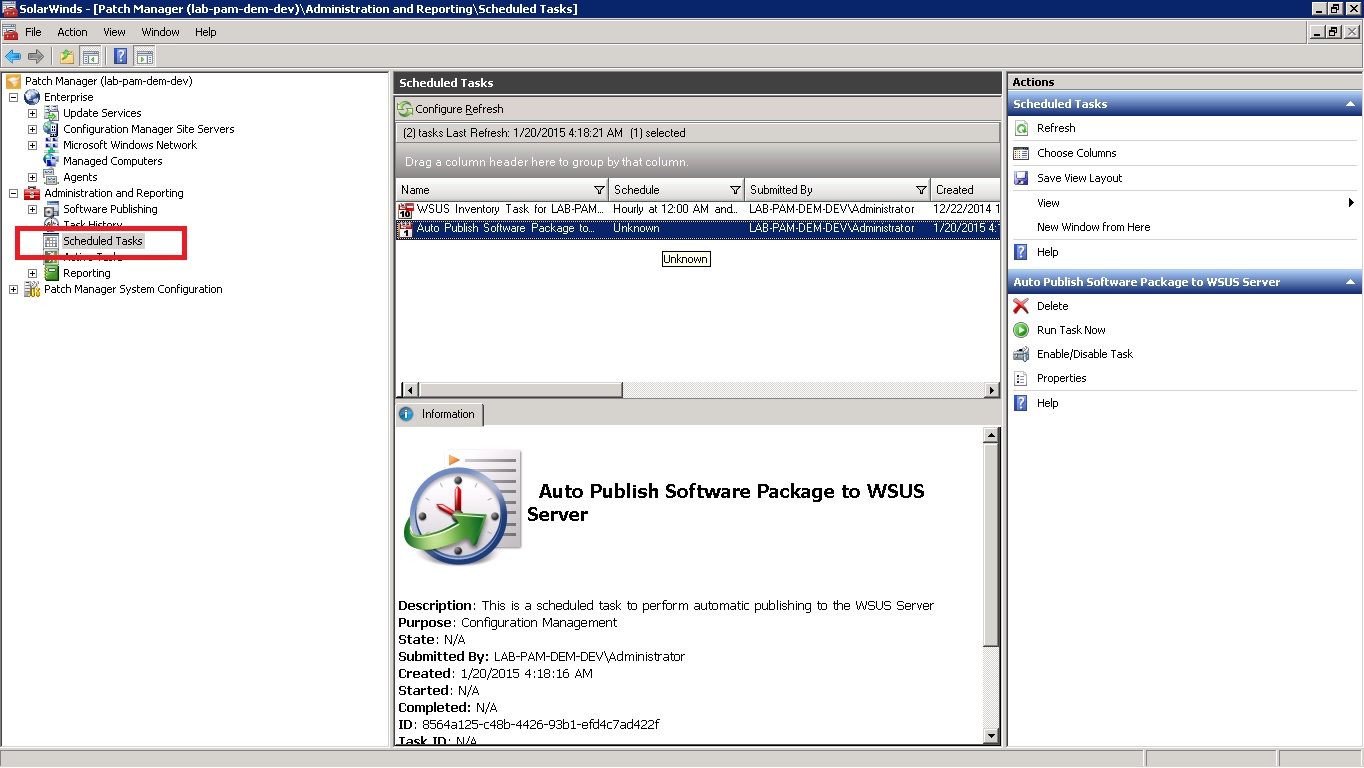Click the Enable/Disable Task icon
The height and width of the screenshot is (768, 1364).
[1021, 354]
